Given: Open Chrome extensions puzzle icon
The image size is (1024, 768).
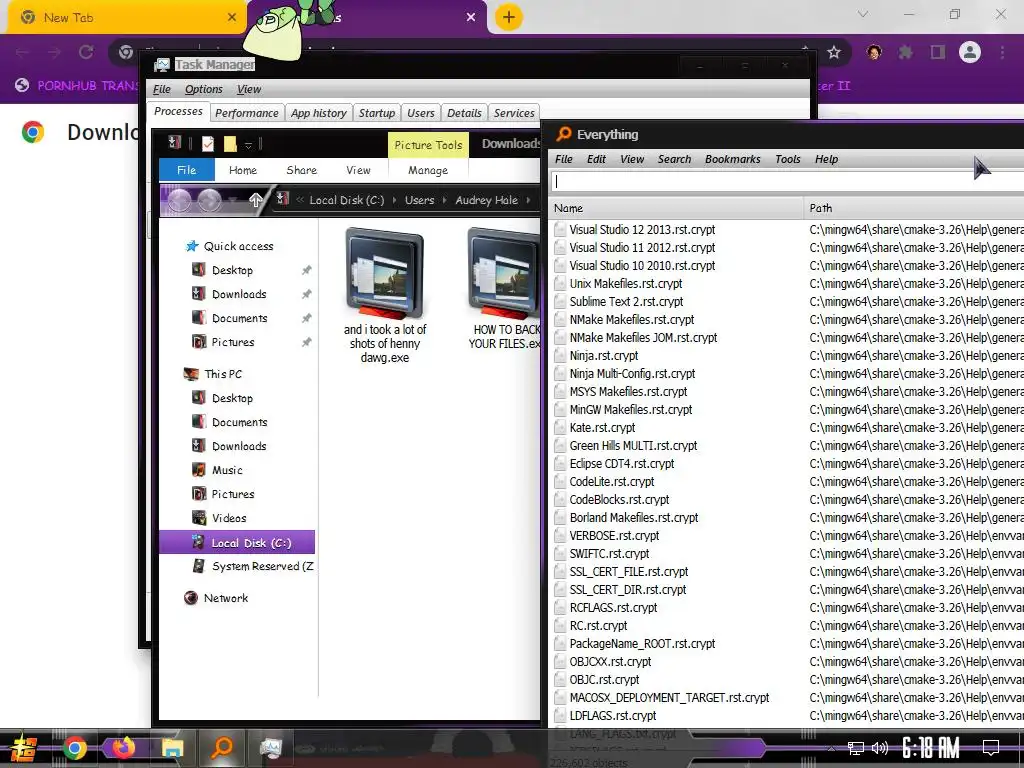Looking at the screenshot, I should pos(905,52).
